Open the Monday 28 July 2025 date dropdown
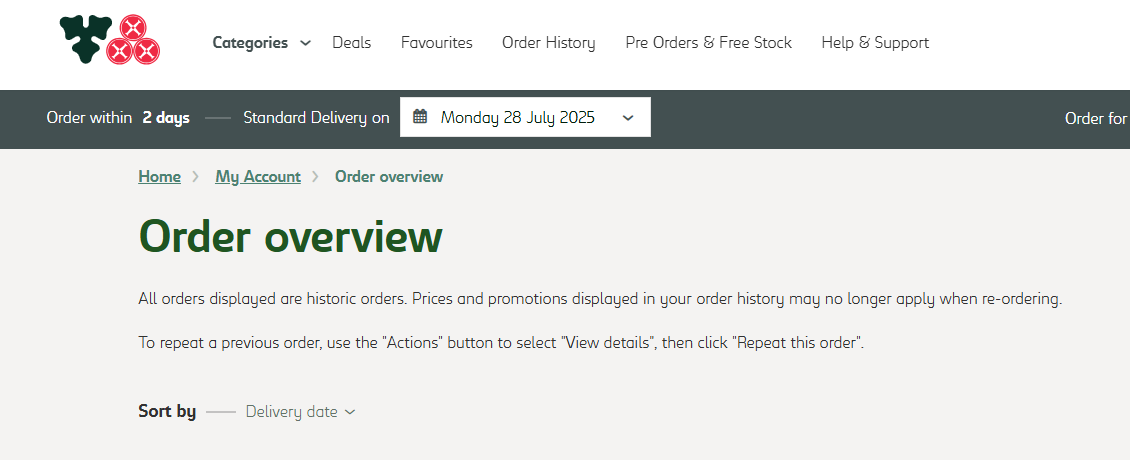1130x460 pixels. pos(525,117)
